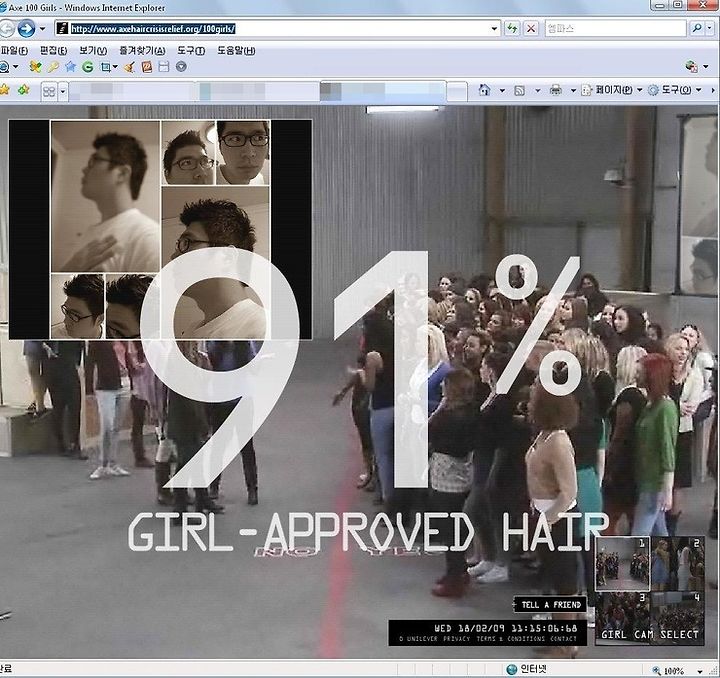Open the 보기(V) menu
720x678 pixels.
click(x=93, y=50)
